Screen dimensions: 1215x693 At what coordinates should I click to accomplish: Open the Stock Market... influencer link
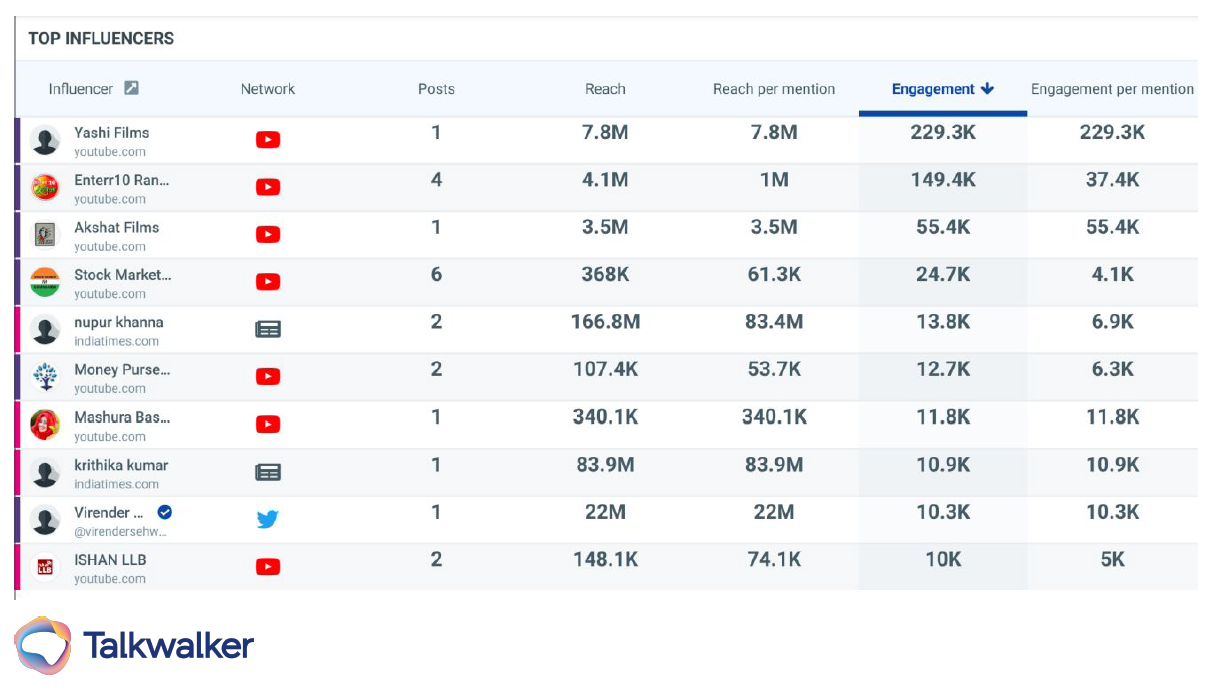click(122, 274)
